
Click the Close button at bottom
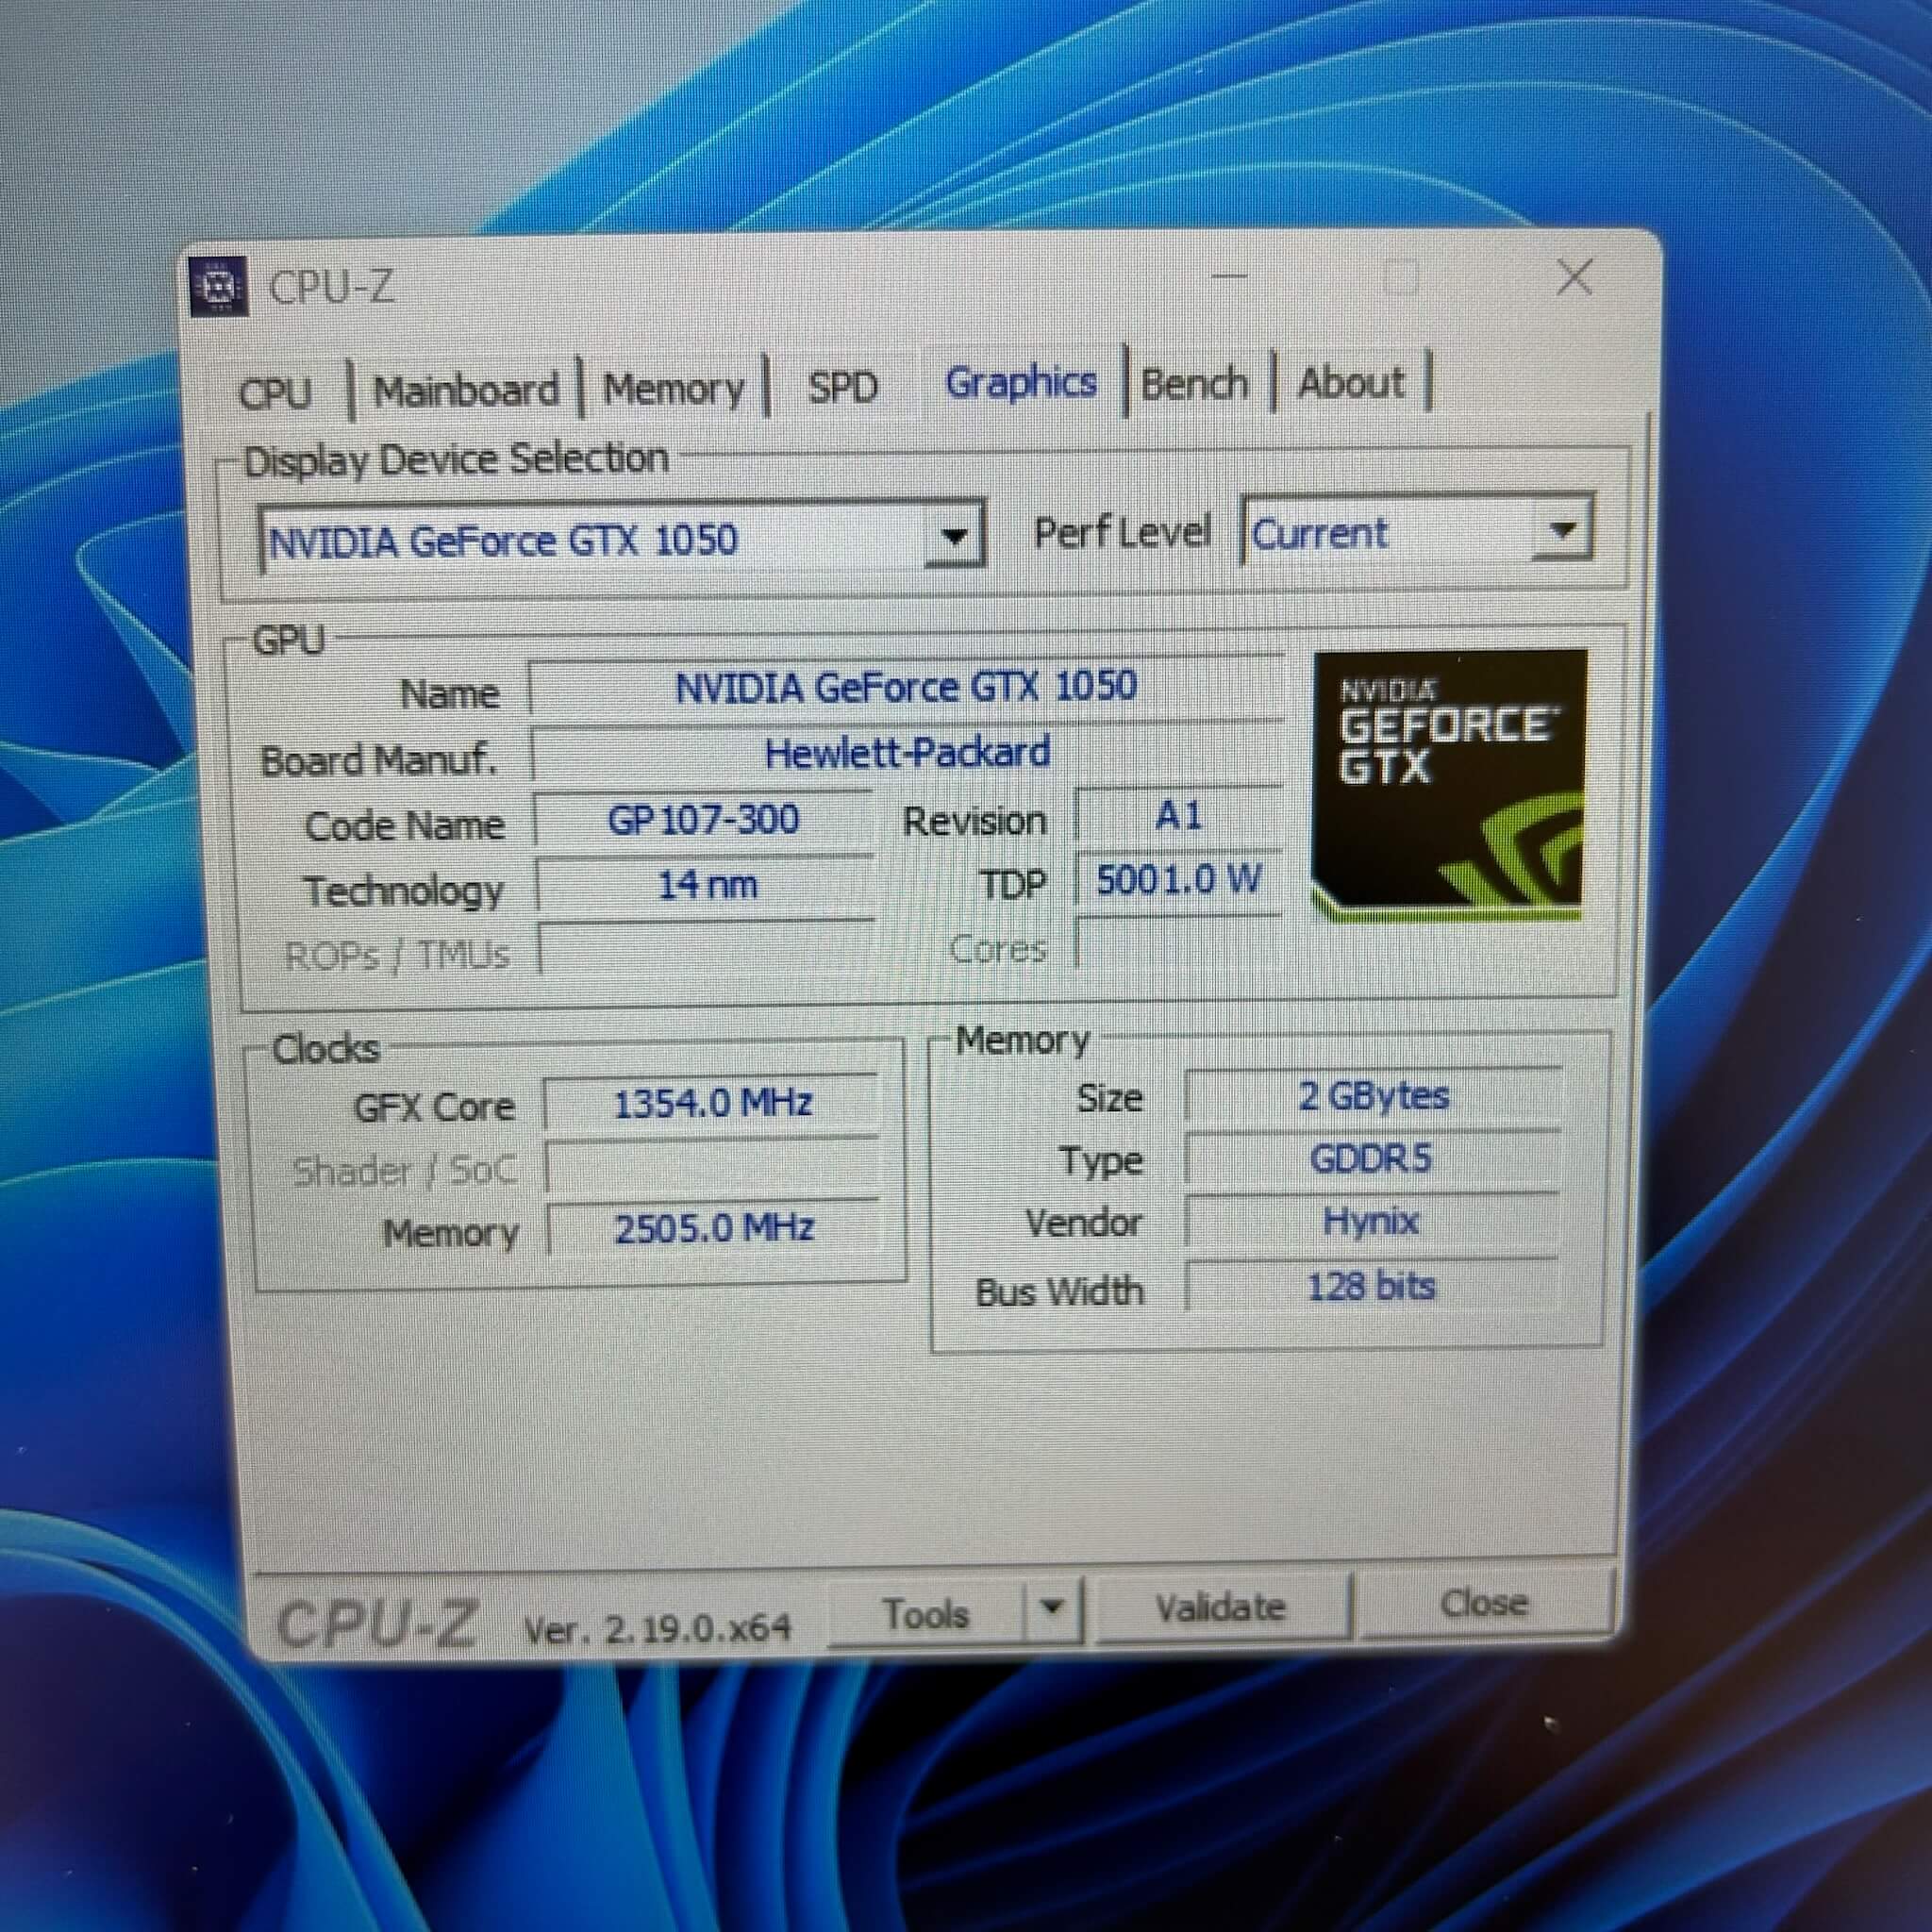click(1485, 1603)
